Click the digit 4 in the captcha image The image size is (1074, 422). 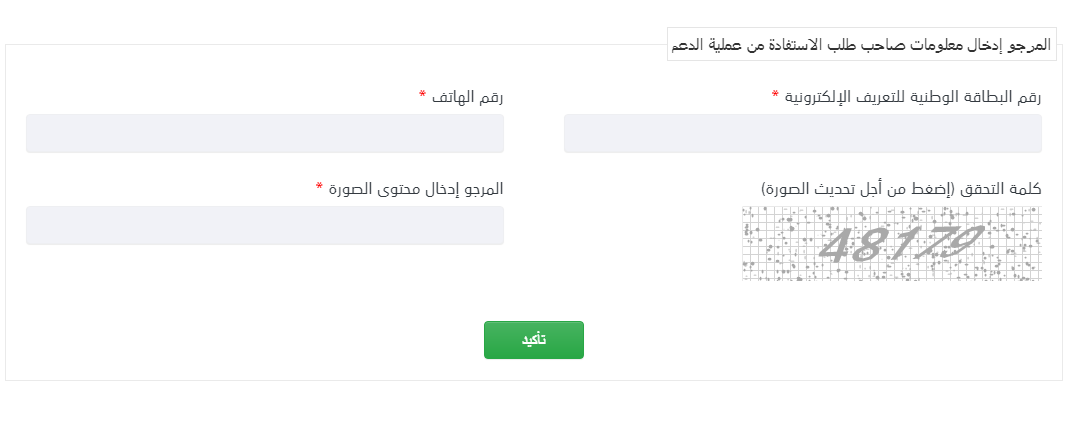(836, 244)
